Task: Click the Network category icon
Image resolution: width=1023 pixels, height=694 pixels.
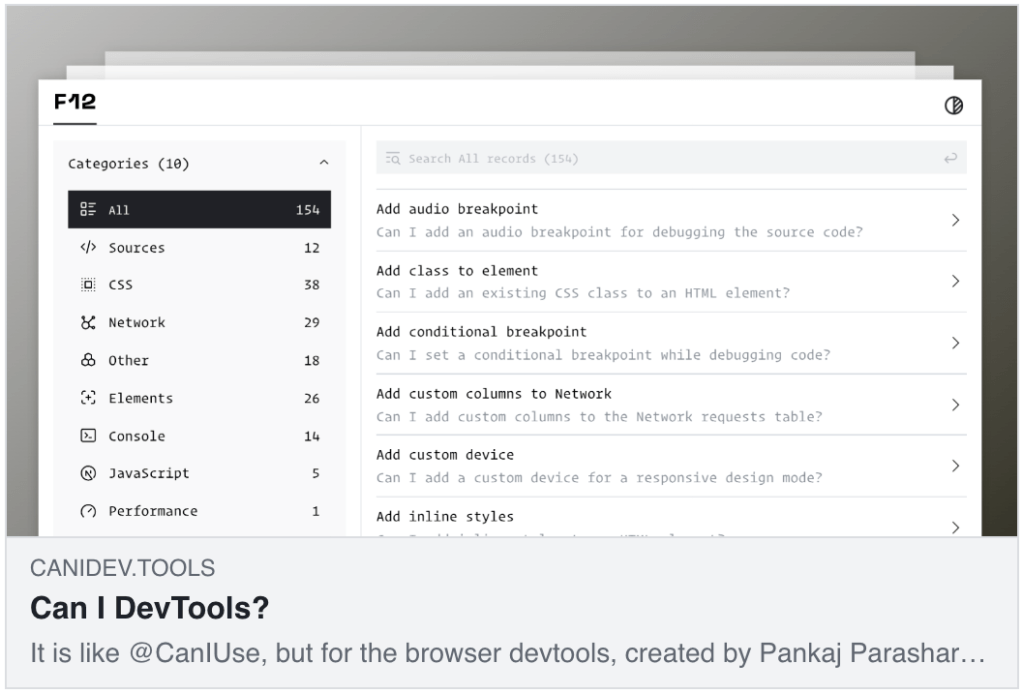Action: coord(88,323)
